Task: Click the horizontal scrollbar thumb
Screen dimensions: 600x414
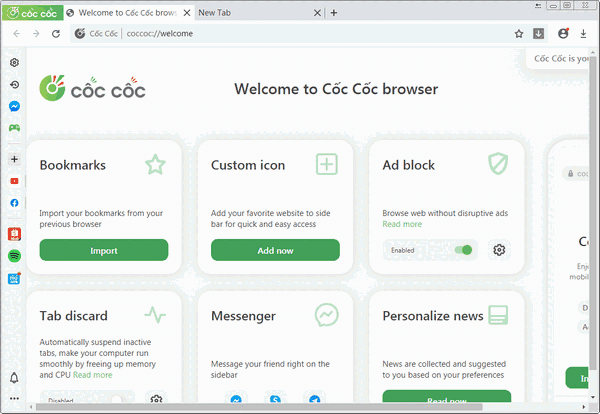Action: coord(259,407)
